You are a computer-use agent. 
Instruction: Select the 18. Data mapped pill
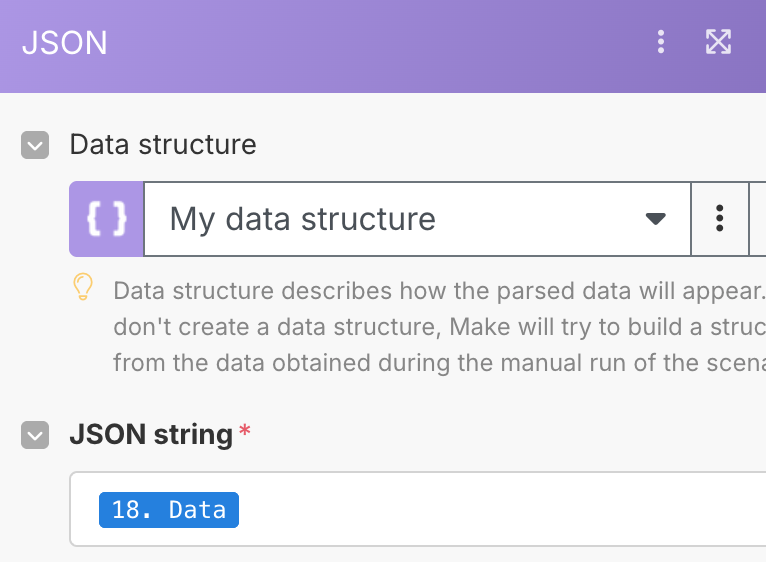(169, 510)
